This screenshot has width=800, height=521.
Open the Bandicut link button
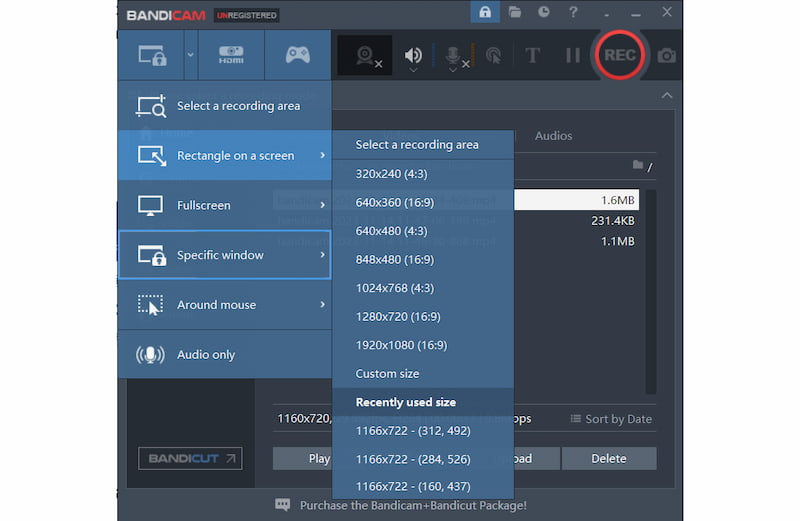point(189,459)
